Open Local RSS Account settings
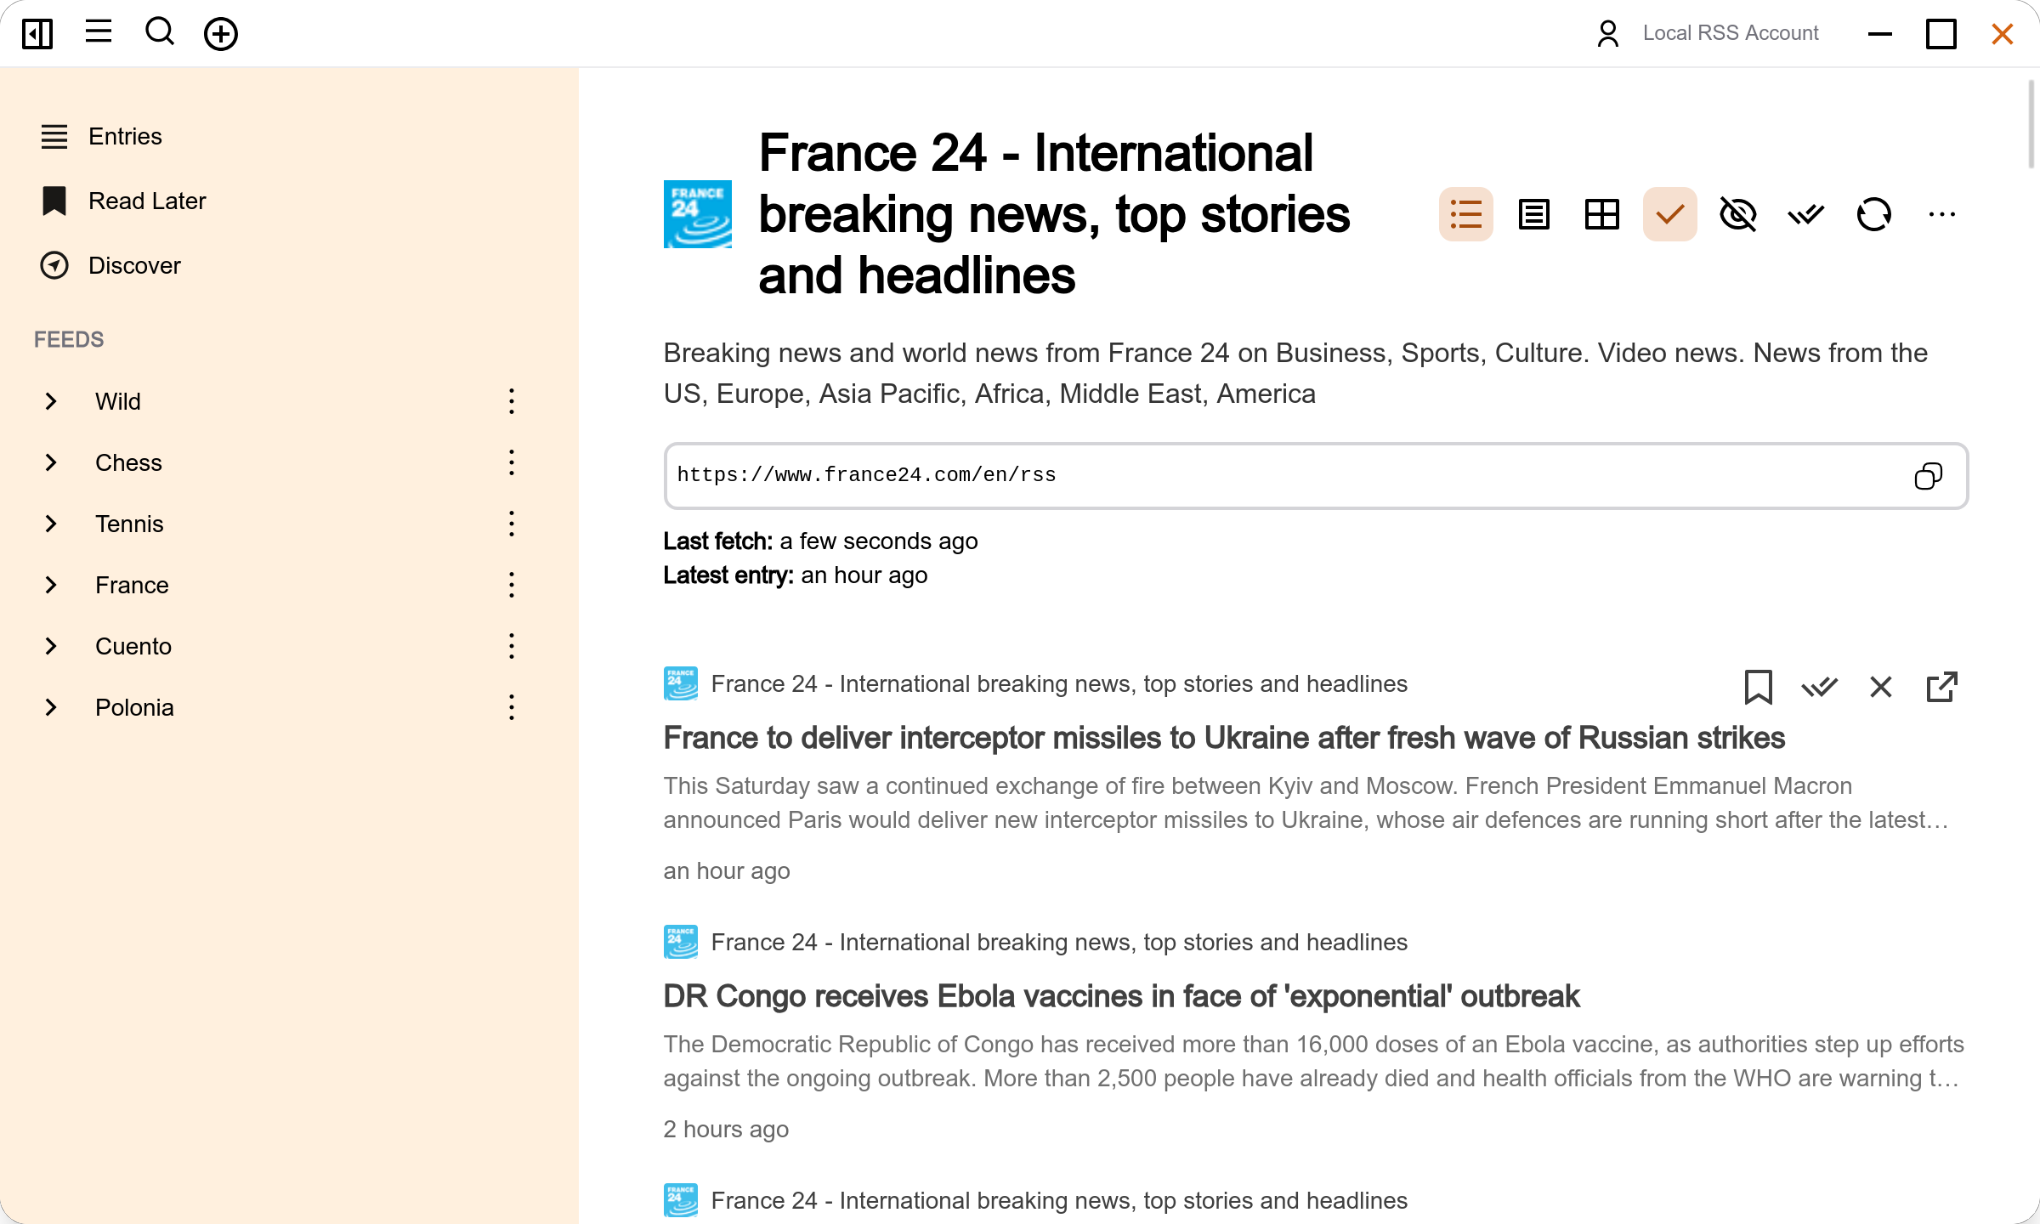This screenshot has height=1224, width=2040. [x=1707, y=33]
